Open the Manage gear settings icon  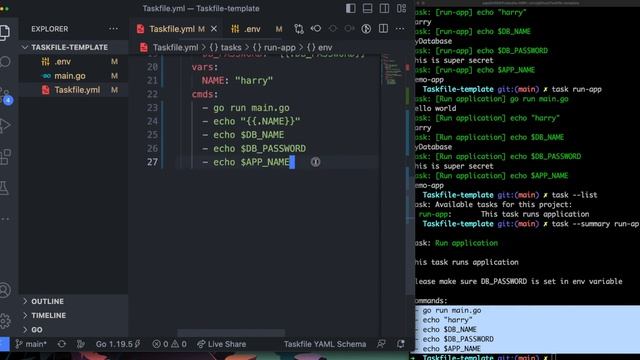tap(5, 321)
